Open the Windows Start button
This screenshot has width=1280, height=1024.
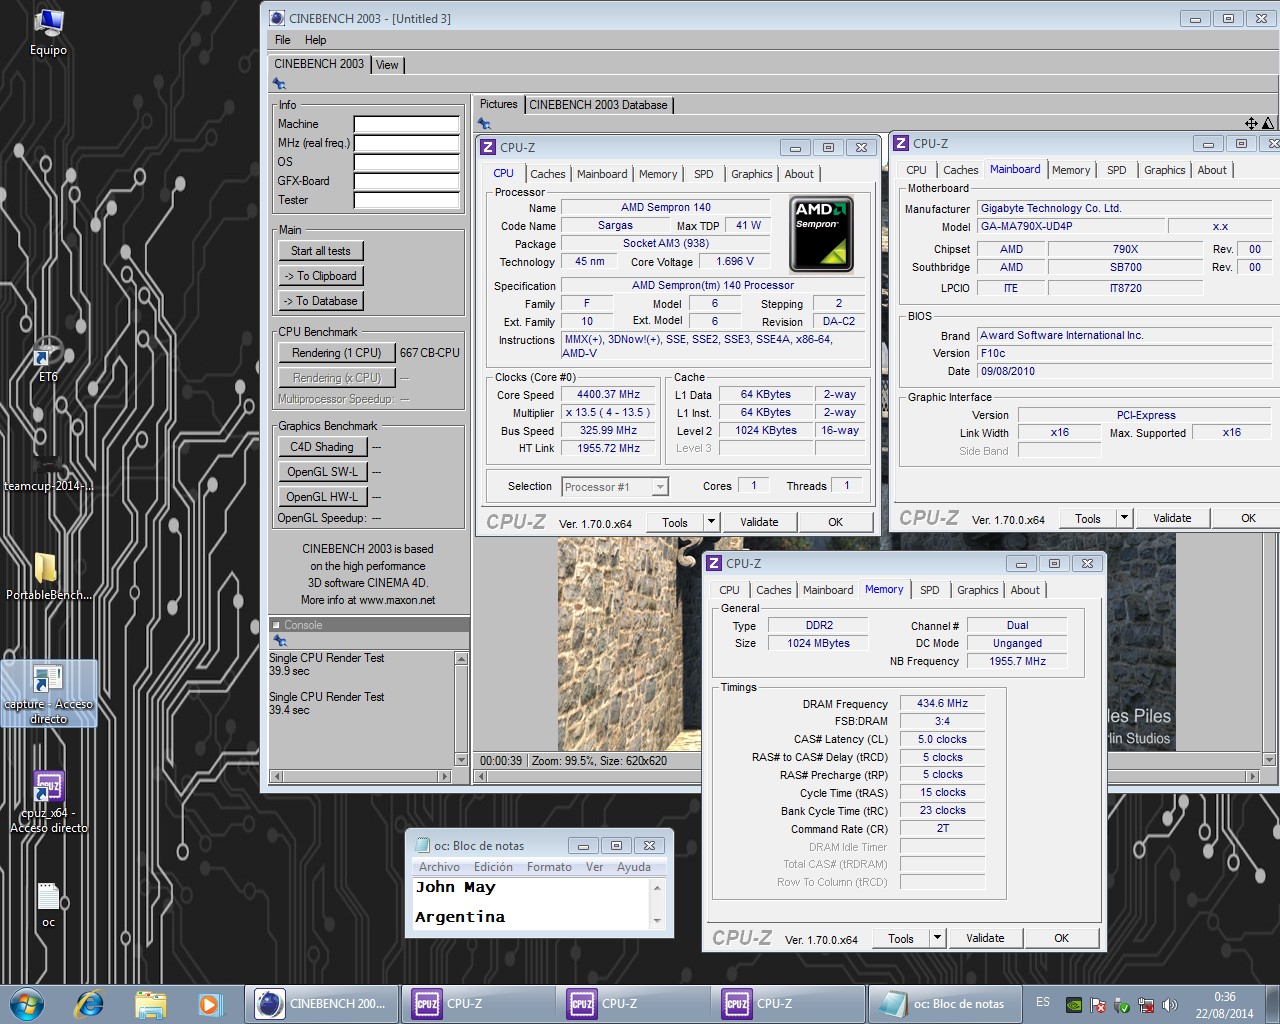click(x=27, y=1003)
